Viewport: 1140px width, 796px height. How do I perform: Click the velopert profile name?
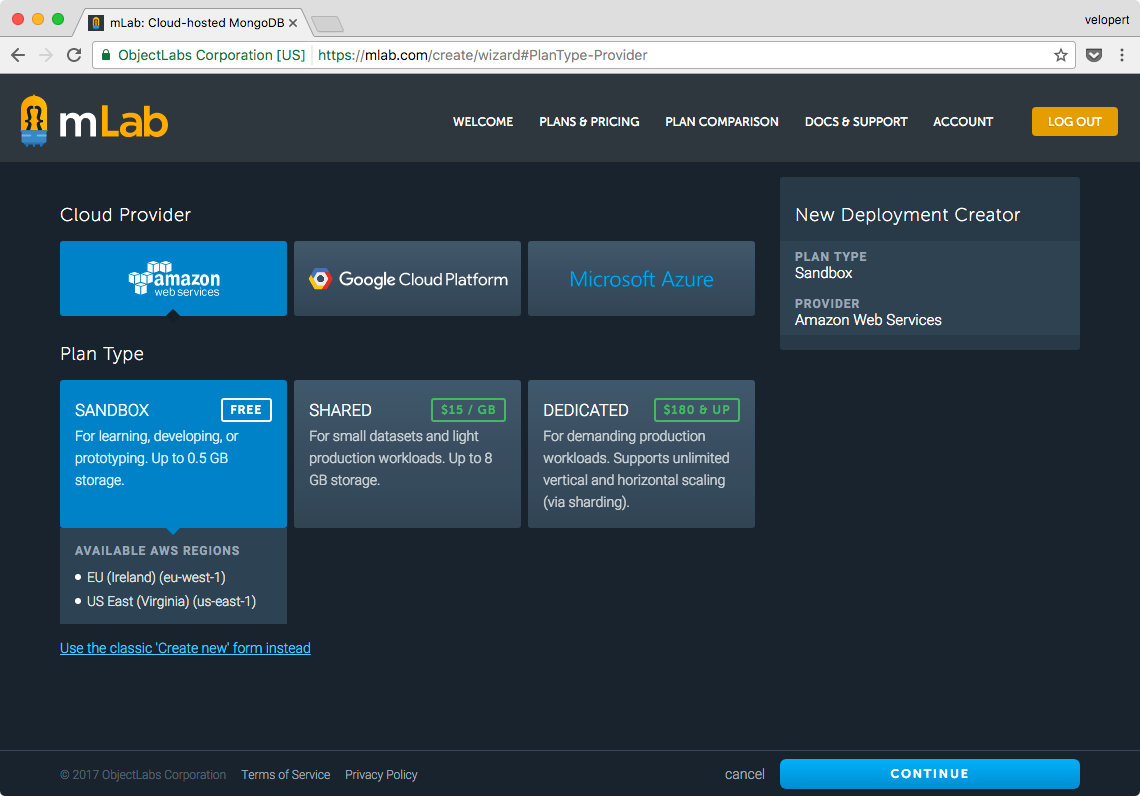(1107, 20)
